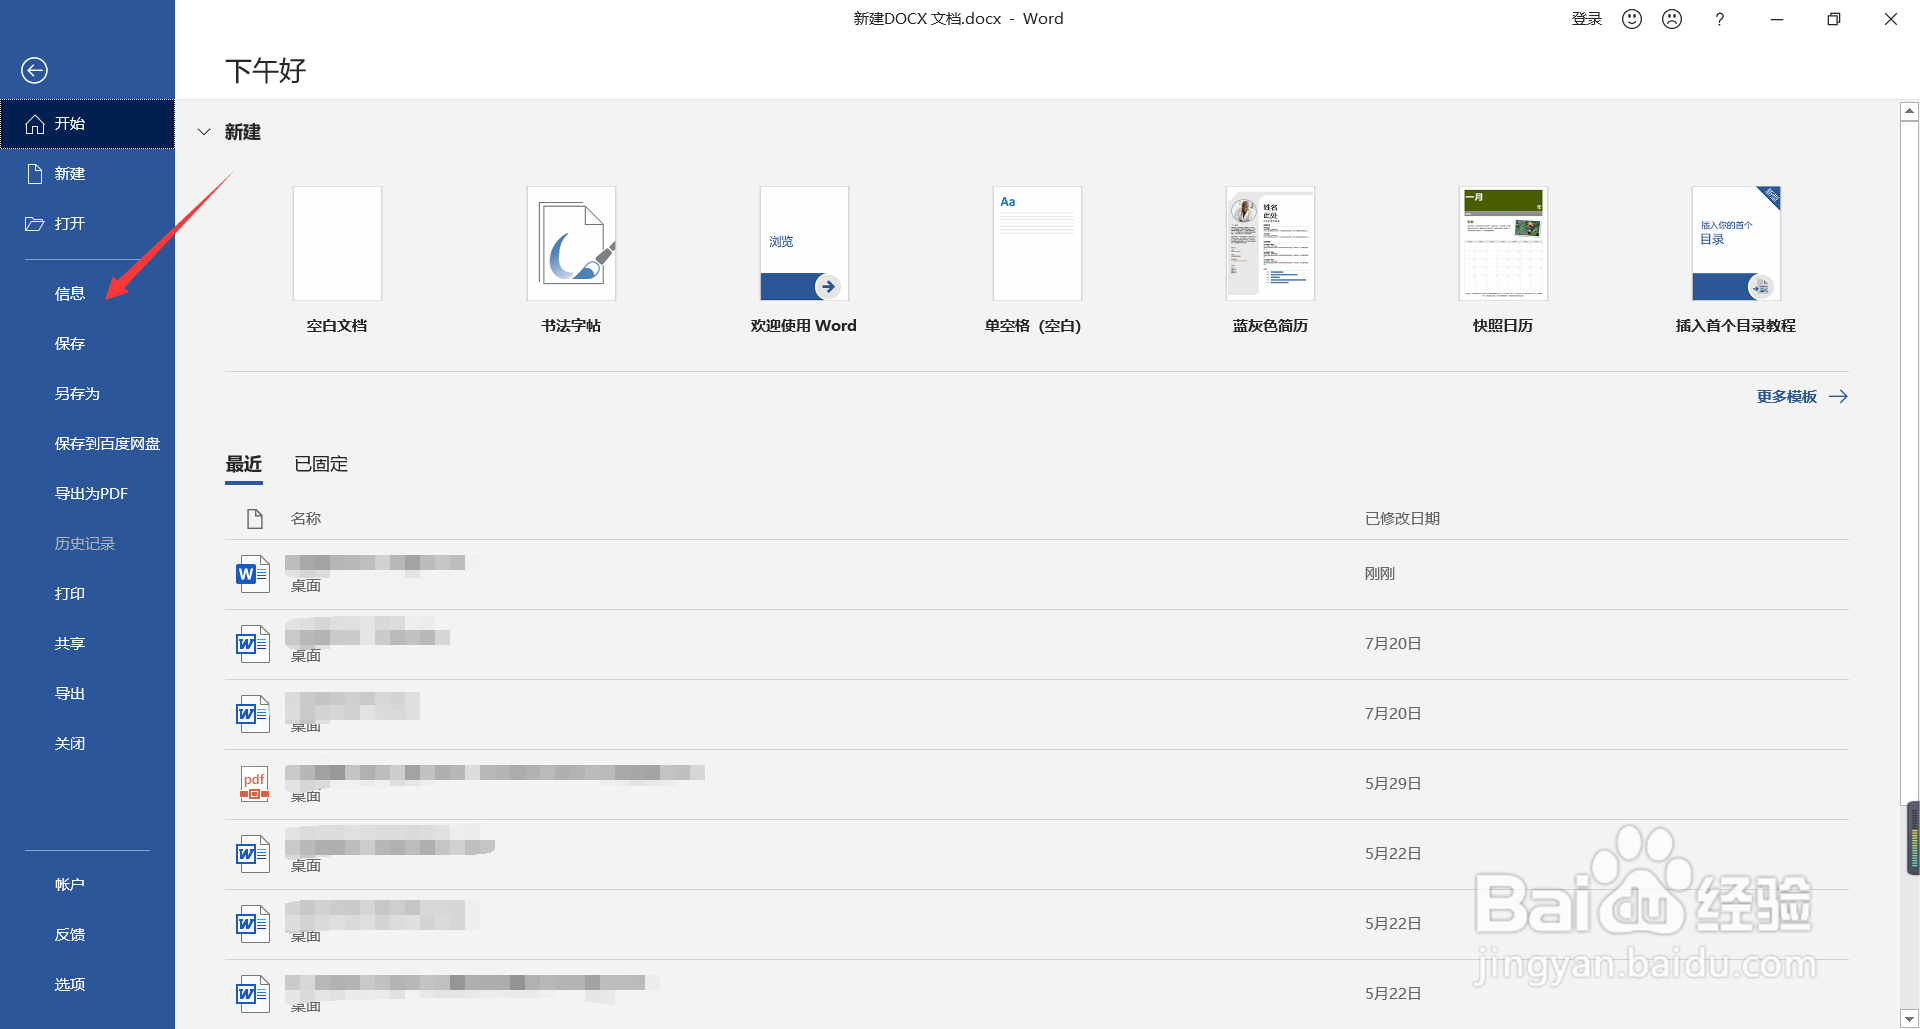Open the first 5月22日 Word document icon
Viewport: 1920px width, 1029px height.
pos(253,854)
